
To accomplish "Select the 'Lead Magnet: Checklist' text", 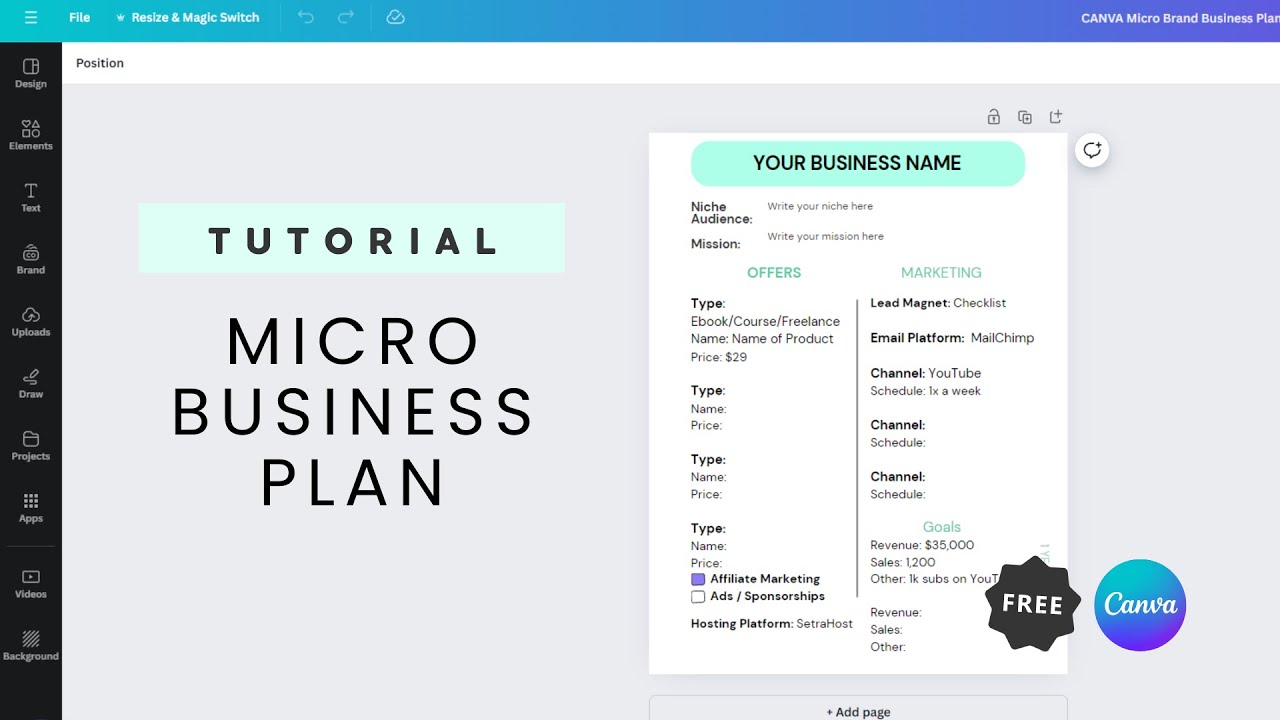I will point(938,303).
